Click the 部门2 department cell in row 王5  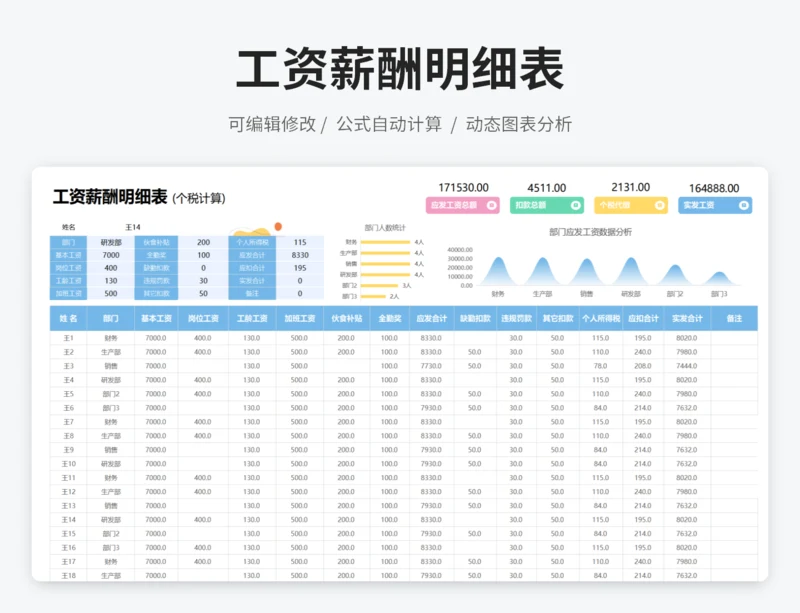click(111, 394)
